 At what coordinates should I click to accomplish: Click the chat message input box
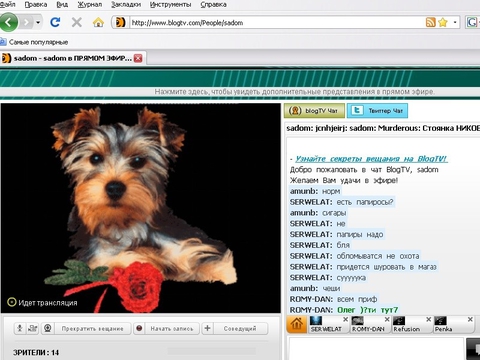point(376,349)
